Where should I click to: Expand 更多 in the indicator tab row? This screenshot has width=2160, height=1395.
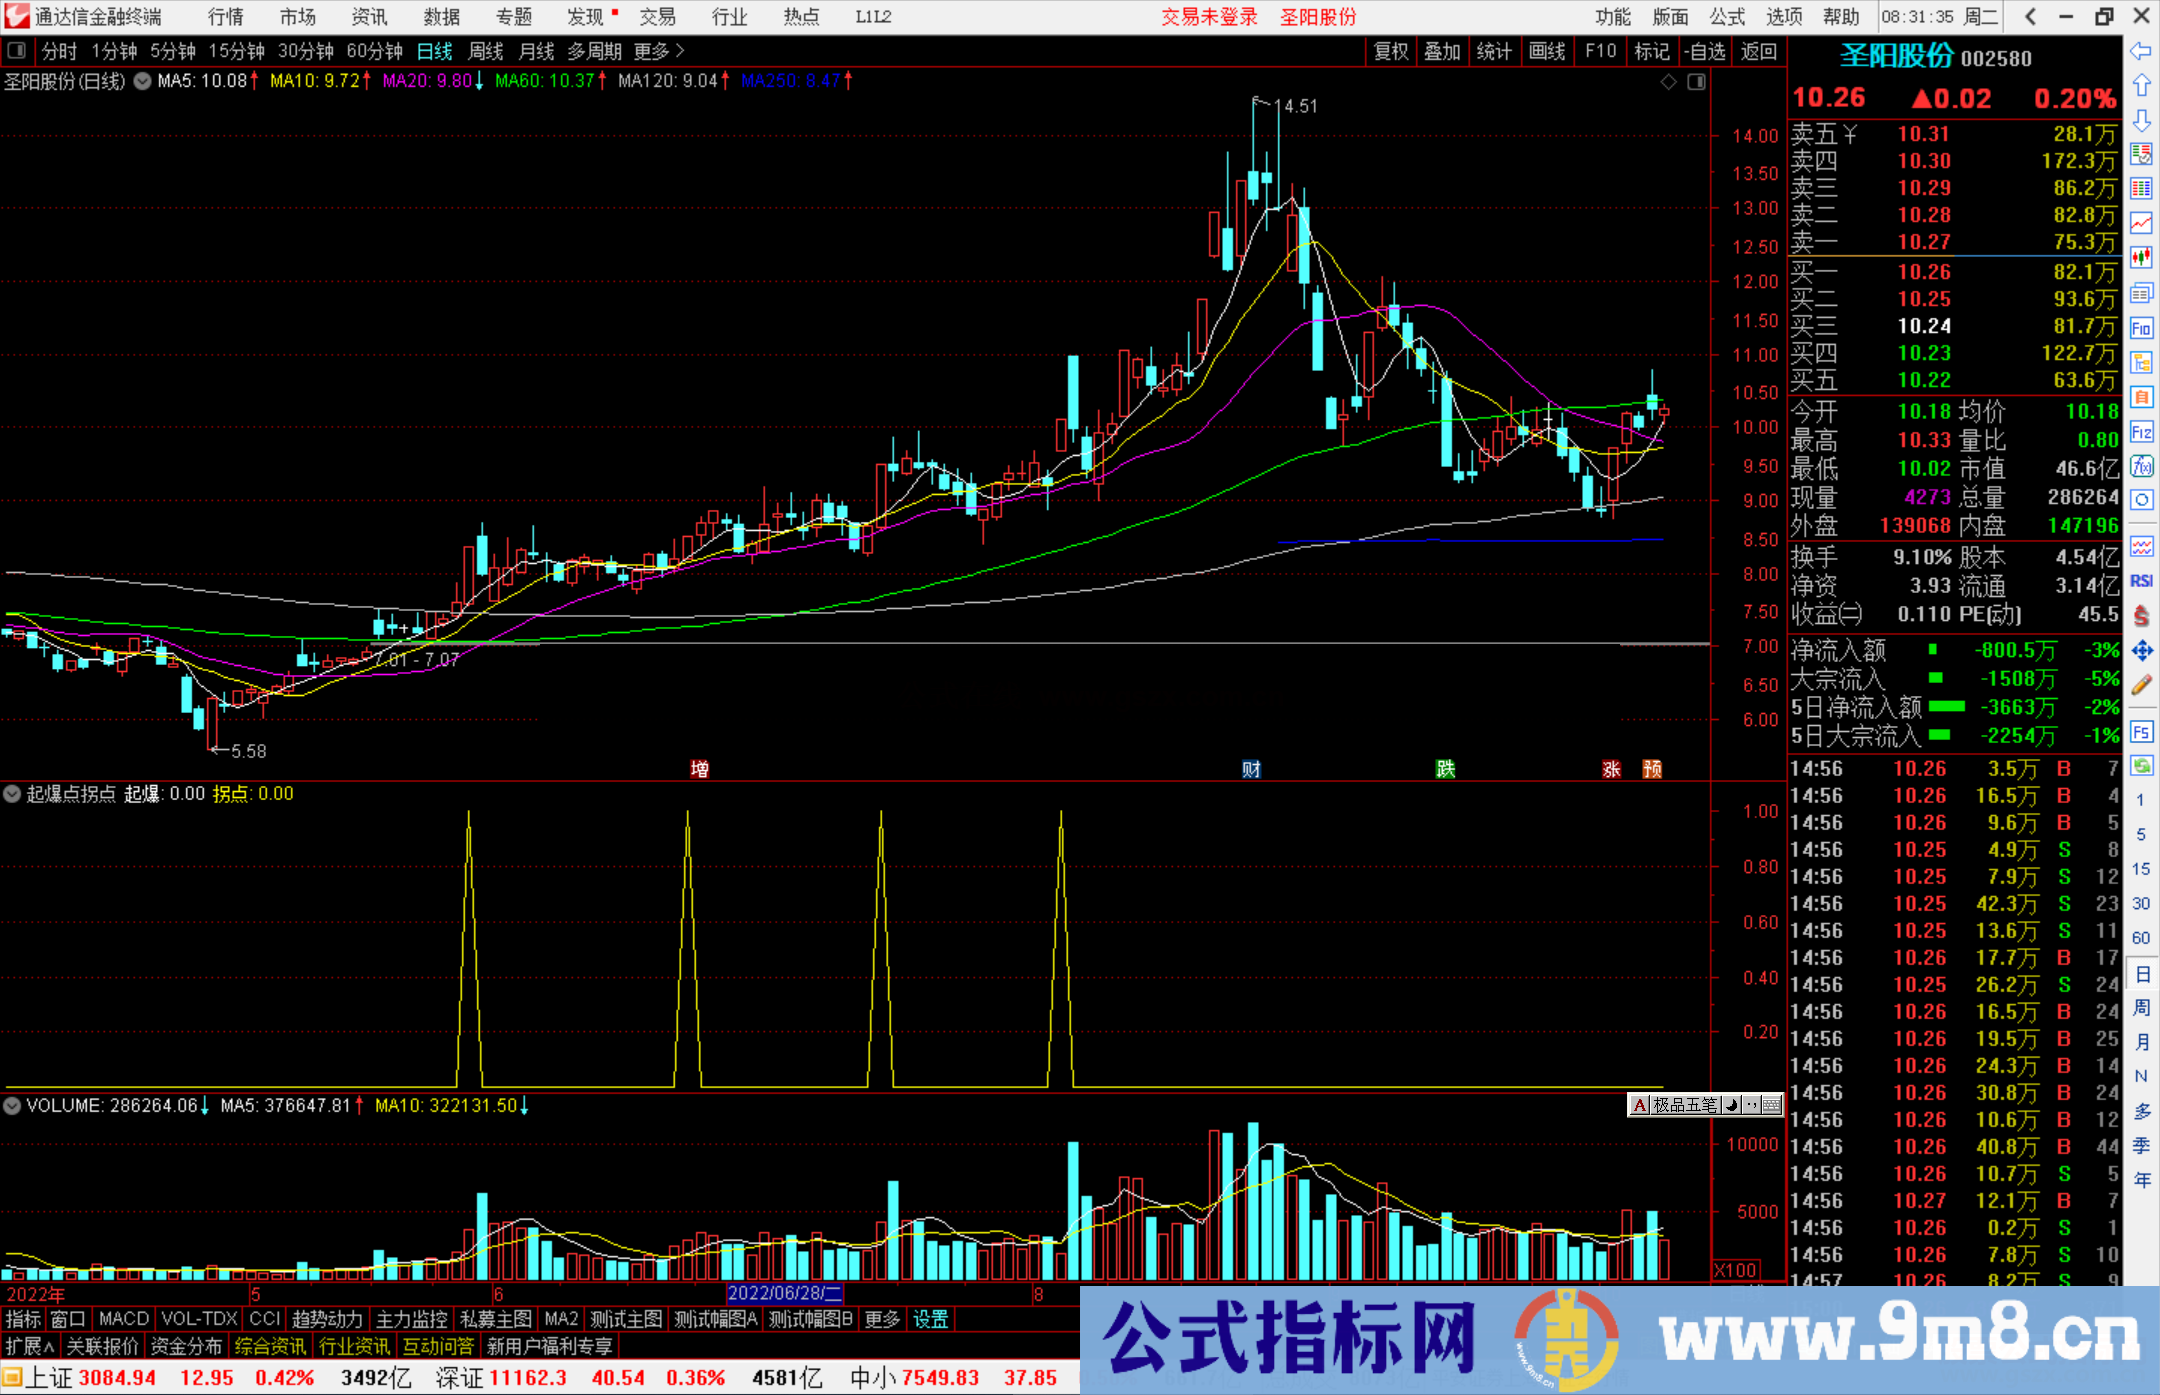pyautogui.click(x=882, y=1319)
